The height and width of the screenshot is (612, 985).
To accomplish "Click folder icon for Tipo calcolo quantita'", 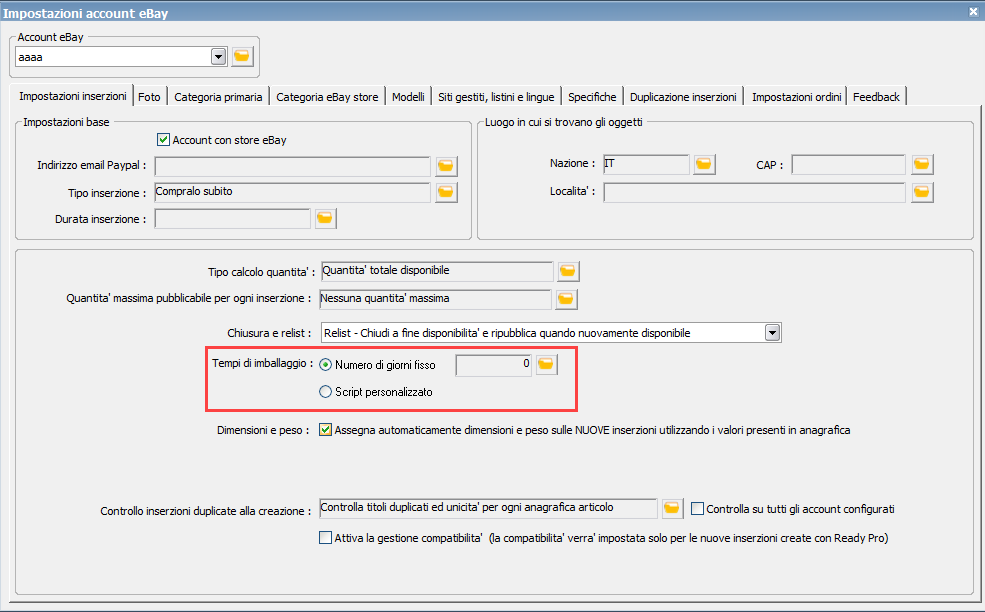I will (568, 271).
